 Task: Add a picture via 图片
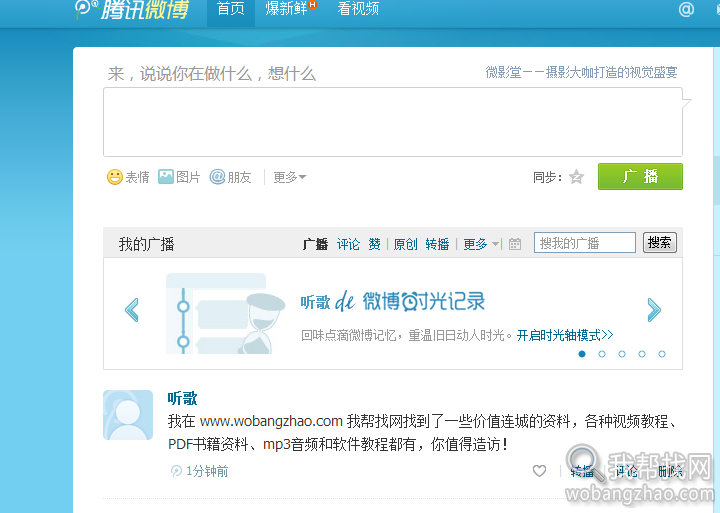coord(179,177)
